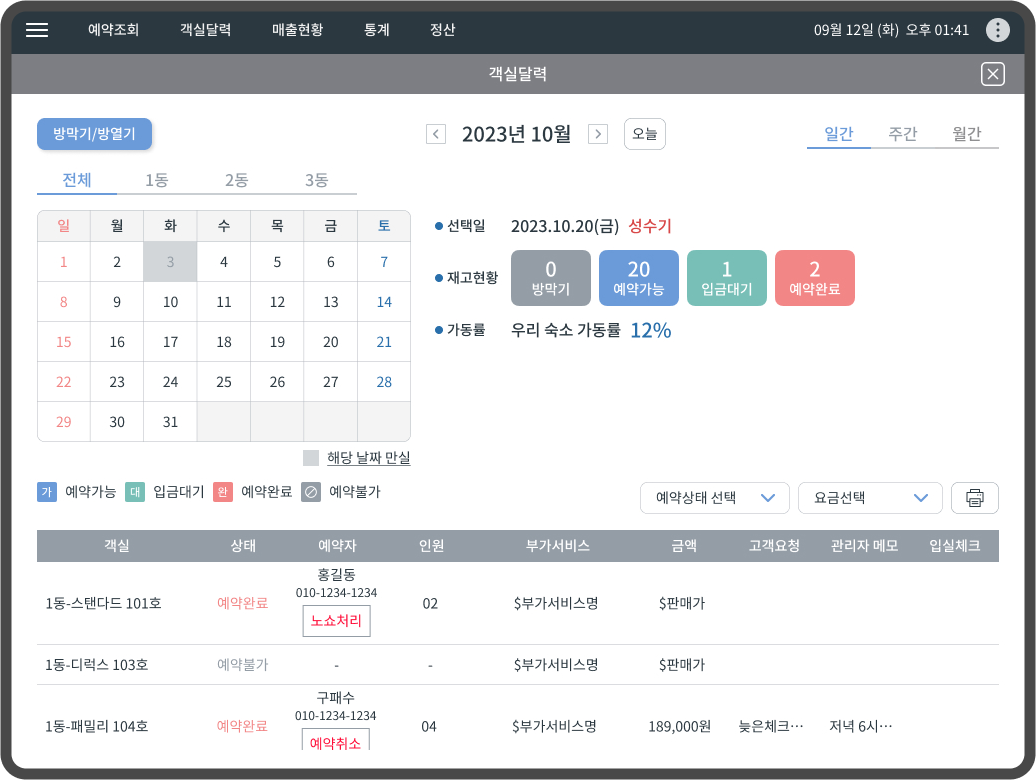The height and width of the screenshot is (780, 1036).
Task: Open the 요금선택 dropdown
Action: (x=870, y=498)
